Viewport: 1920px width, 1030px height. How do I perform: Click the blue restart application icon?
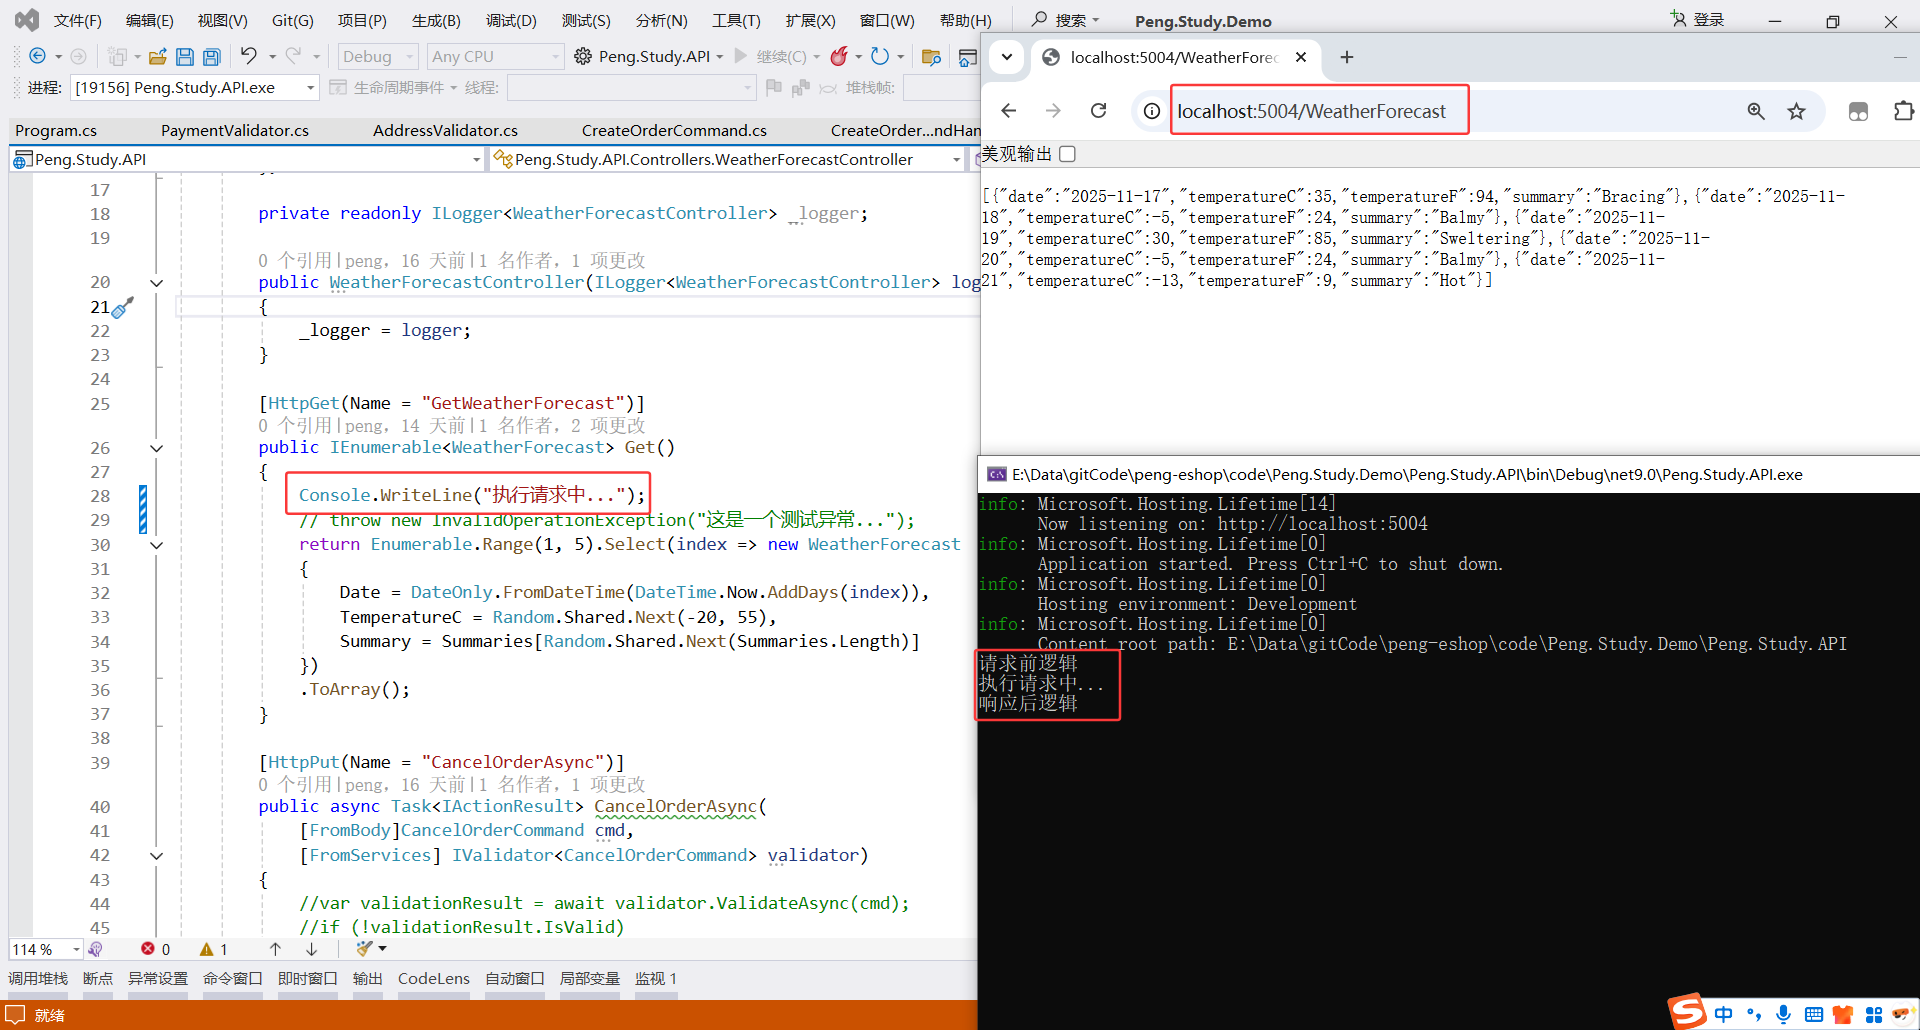click(x=880, y=56)
